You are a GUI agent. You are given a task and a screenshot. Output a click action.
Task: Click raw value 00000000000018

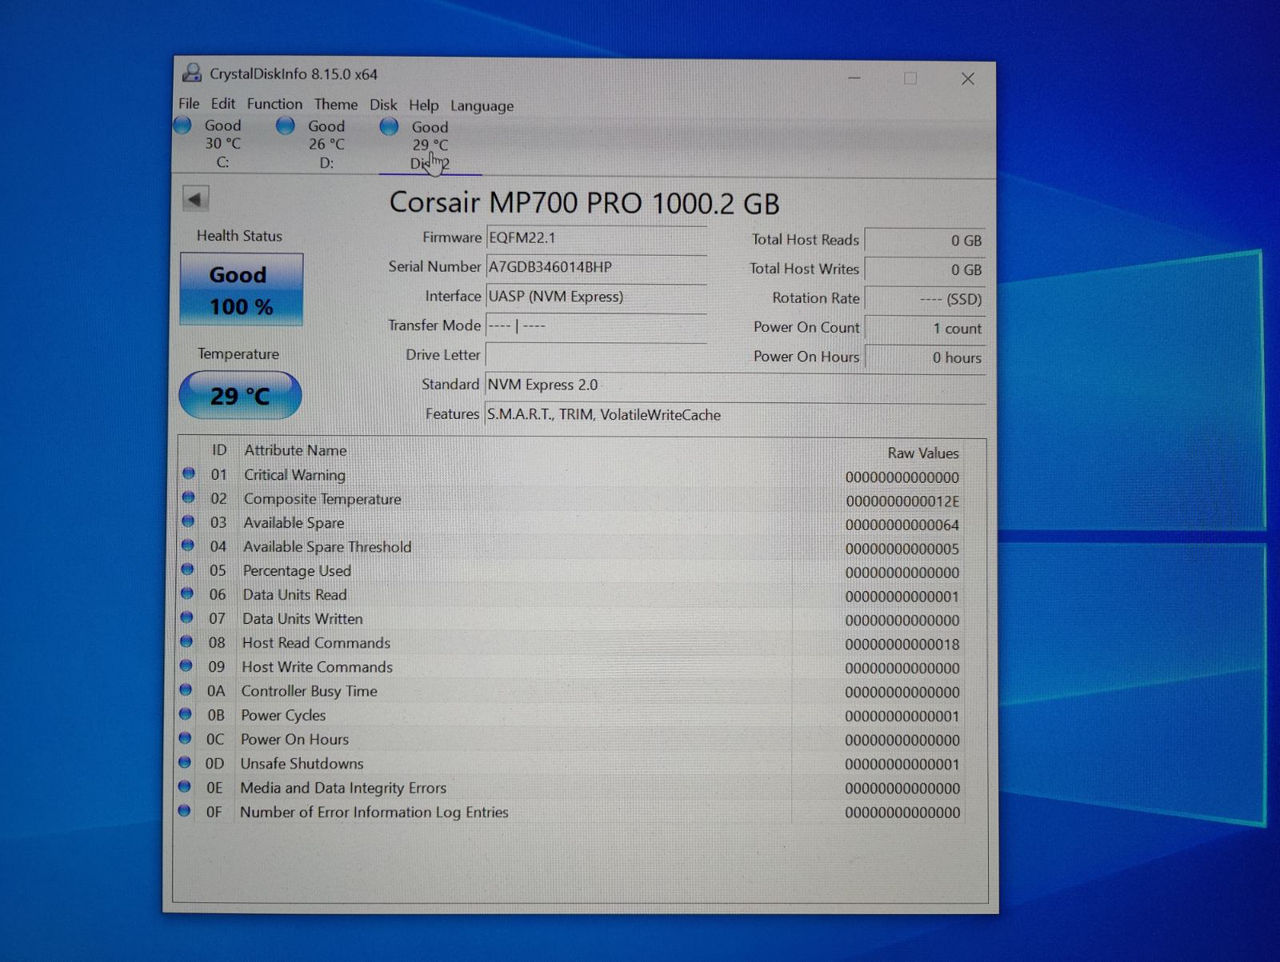click(902, 645)
